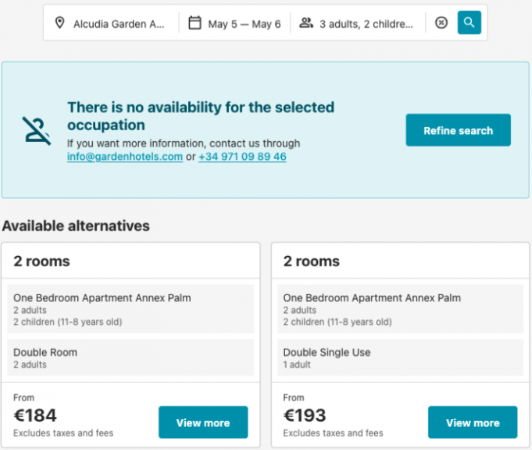
Task: Select the Double Room 2 adults row
Action: pyautogui.click(x=131, y=358)
